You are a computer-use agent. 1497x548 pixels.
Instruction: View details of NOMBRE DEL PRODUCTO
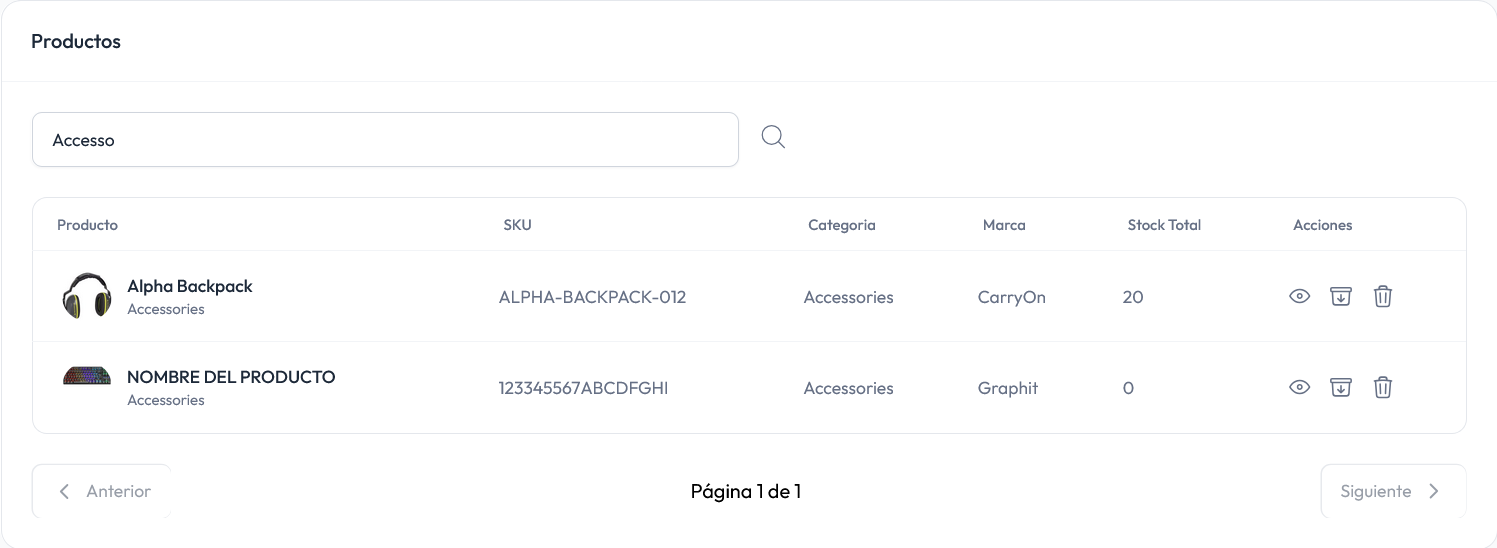[x=1299, y=387]
